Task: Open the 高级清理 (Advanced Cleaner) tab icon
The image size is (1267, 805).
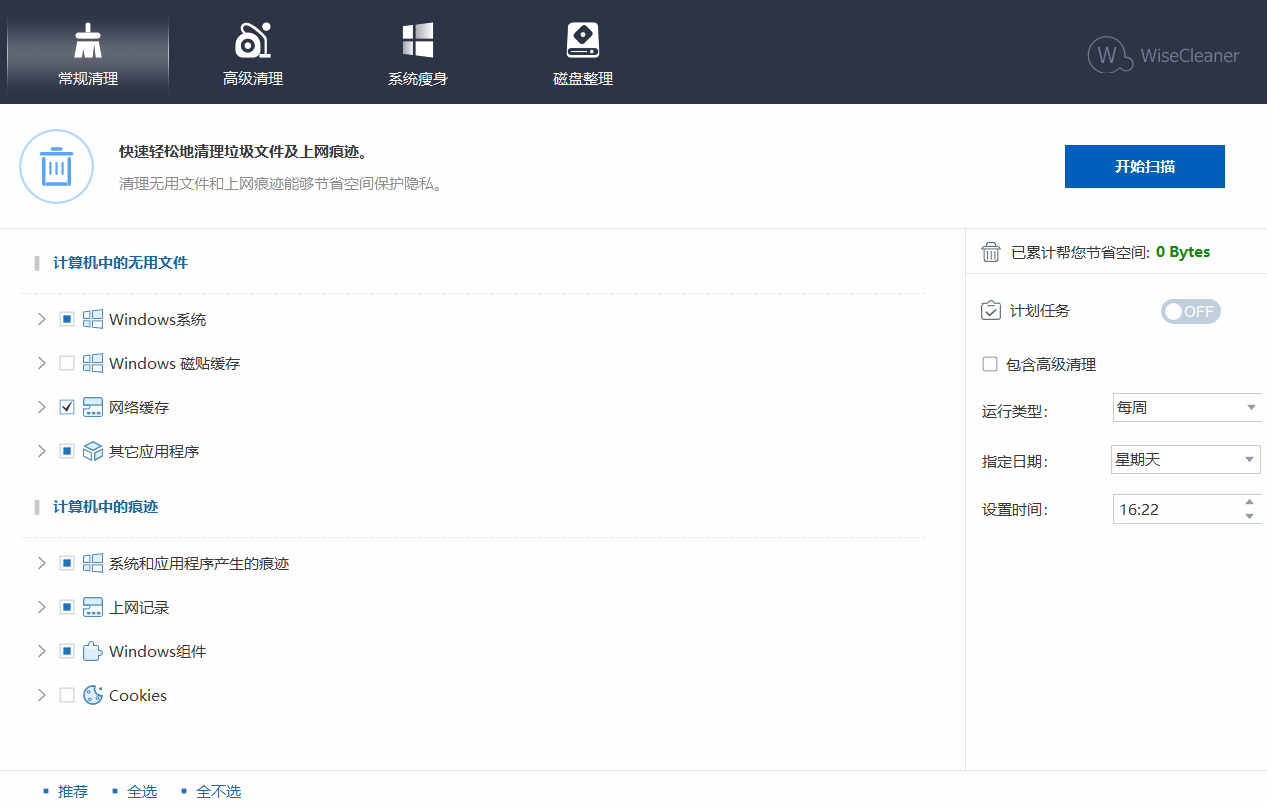Action: [x=252, y=40]
